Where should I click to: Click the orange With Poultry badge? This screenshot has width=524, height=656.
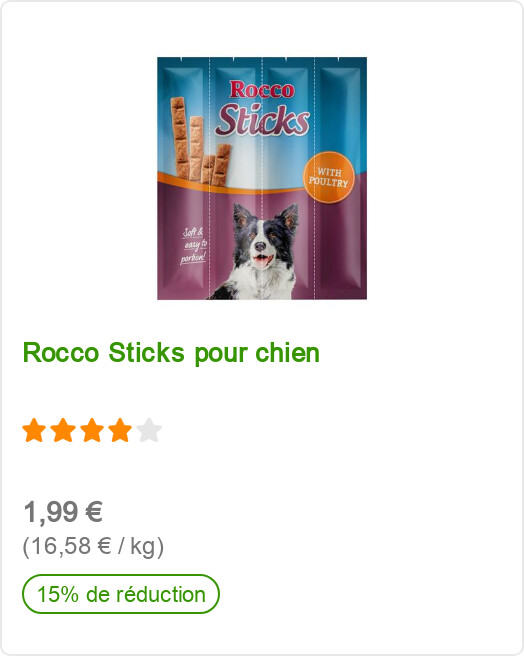tap(329, 177)
